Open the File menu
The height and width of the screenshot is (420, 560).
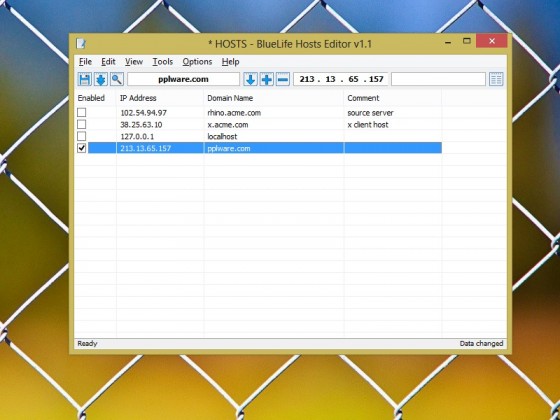coord(85,62)
